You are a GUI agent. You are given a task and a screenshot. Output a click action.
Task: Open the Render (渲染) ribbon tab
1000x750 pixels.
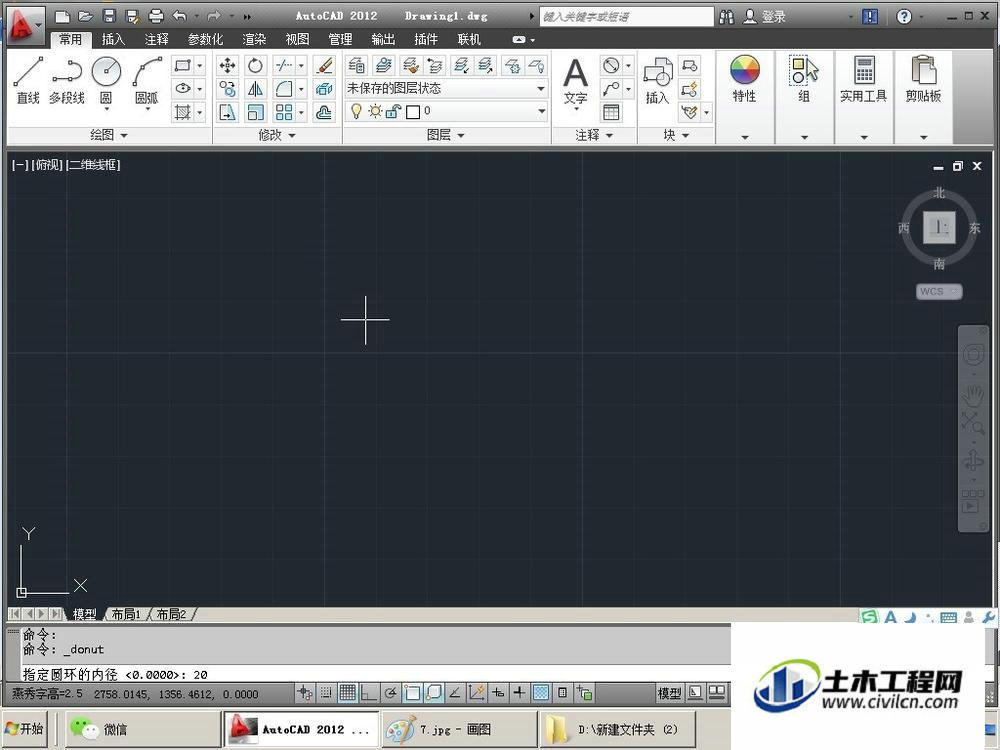[x=254, y=40]
